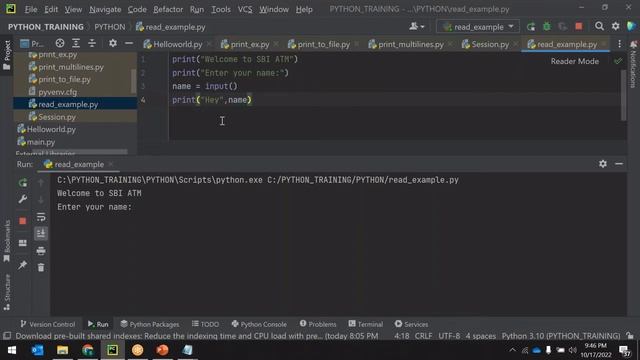Open File Explorer from taskbar
This screenshot has height=360, width=640.
tap(62, 350)
